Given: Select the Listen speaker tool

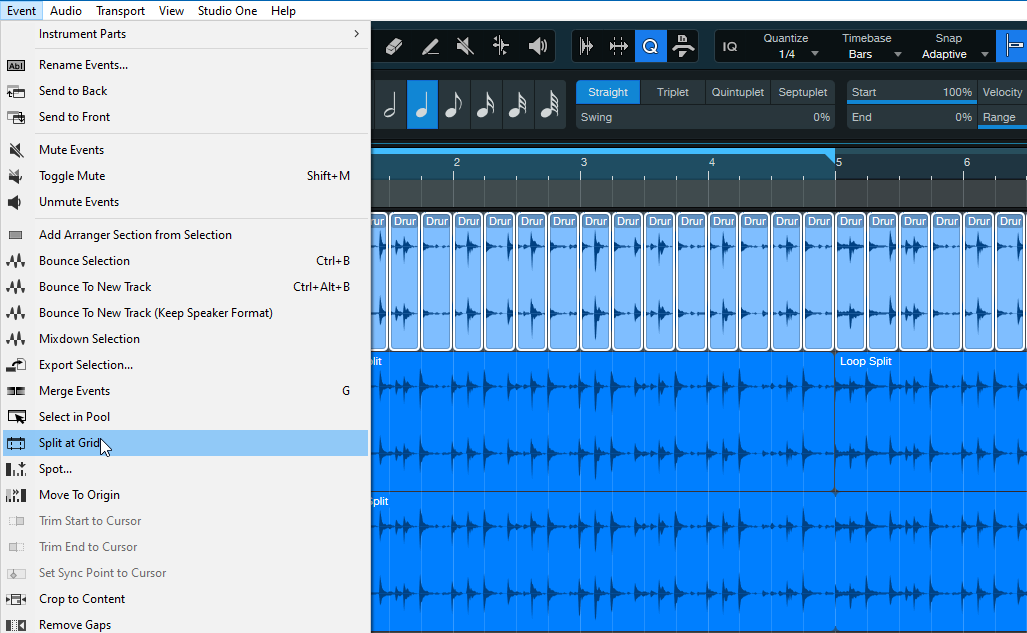Looking at the screenshot, I should coord(538,46).
